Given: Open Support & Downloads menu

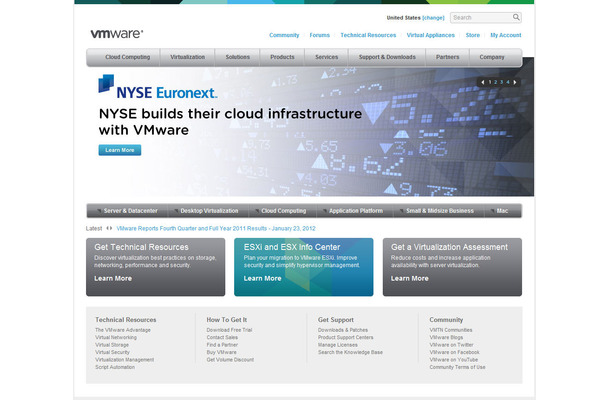Looking at the screenshot, I should [x=387, y=57].
